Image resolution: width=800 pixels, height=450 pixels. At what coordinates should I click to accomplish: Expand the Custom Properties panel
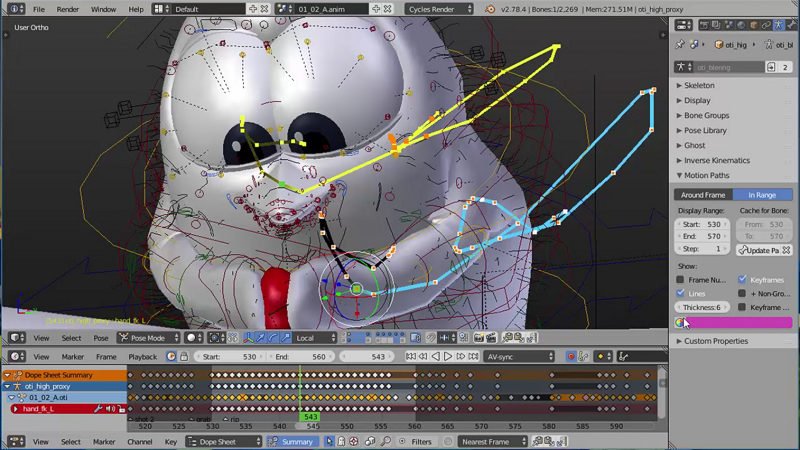[x=715, y=341]
